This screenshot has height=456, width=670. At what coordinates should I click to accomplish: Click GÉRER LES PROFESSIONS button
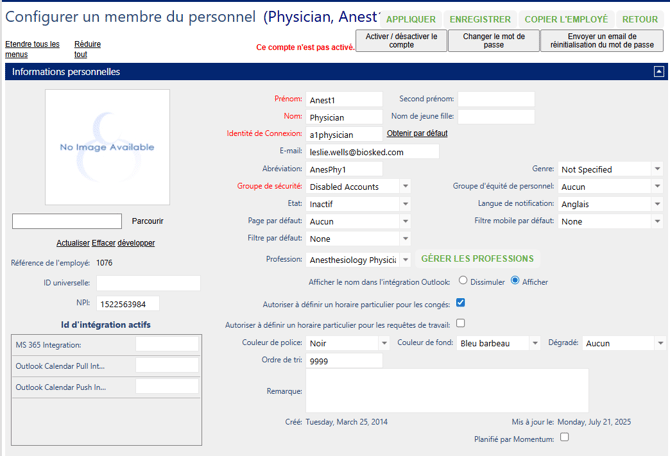click(477, 259)
